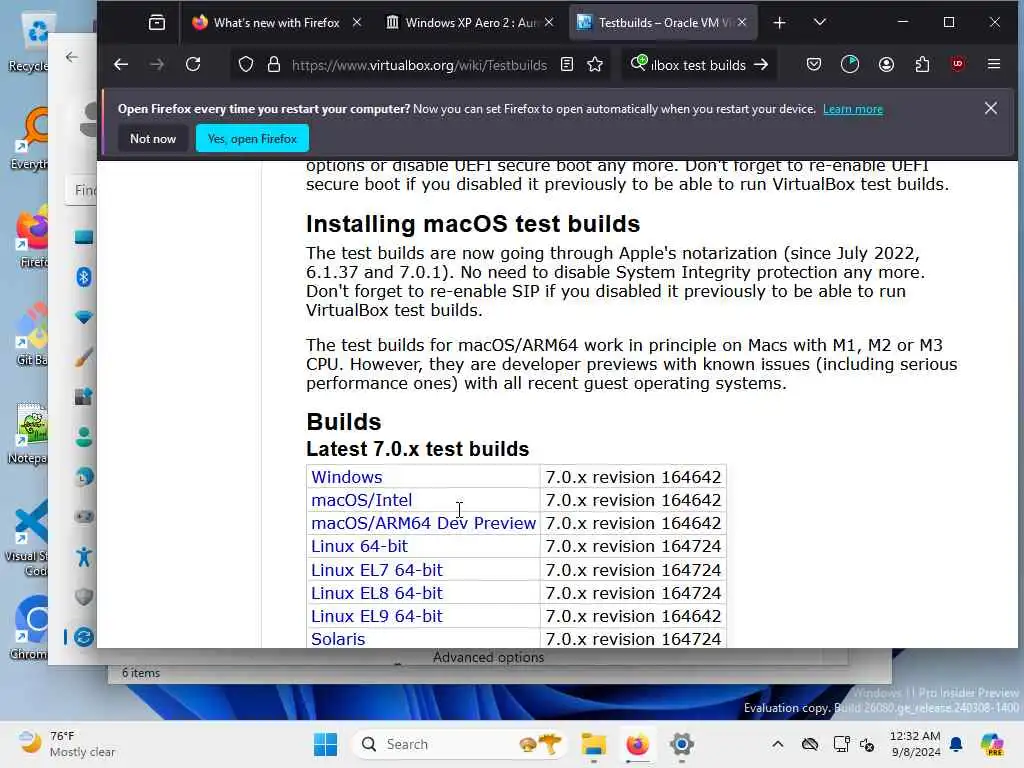1024x768 pixels.
Task: Open Extensions puzzle icon
Action: [x=922, y=65]
